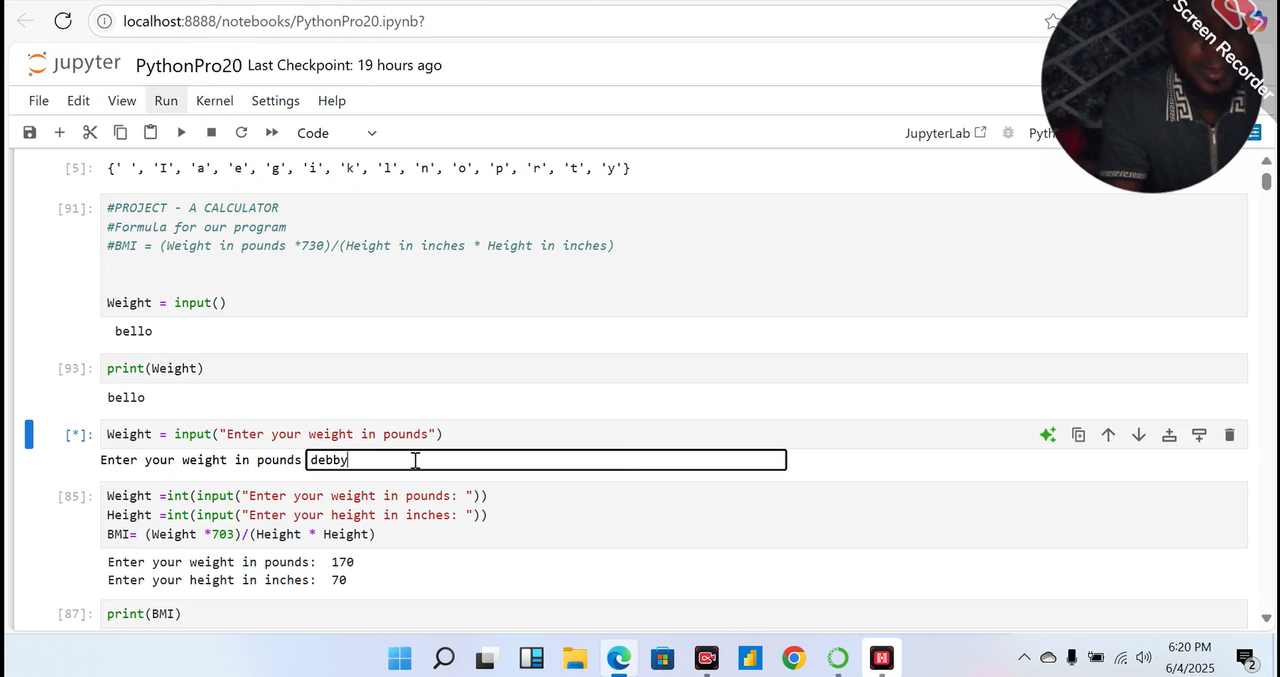The image size is (1280, 677).
Task: Restart kernel and run all cells icon
Action: tap(271, 132)
